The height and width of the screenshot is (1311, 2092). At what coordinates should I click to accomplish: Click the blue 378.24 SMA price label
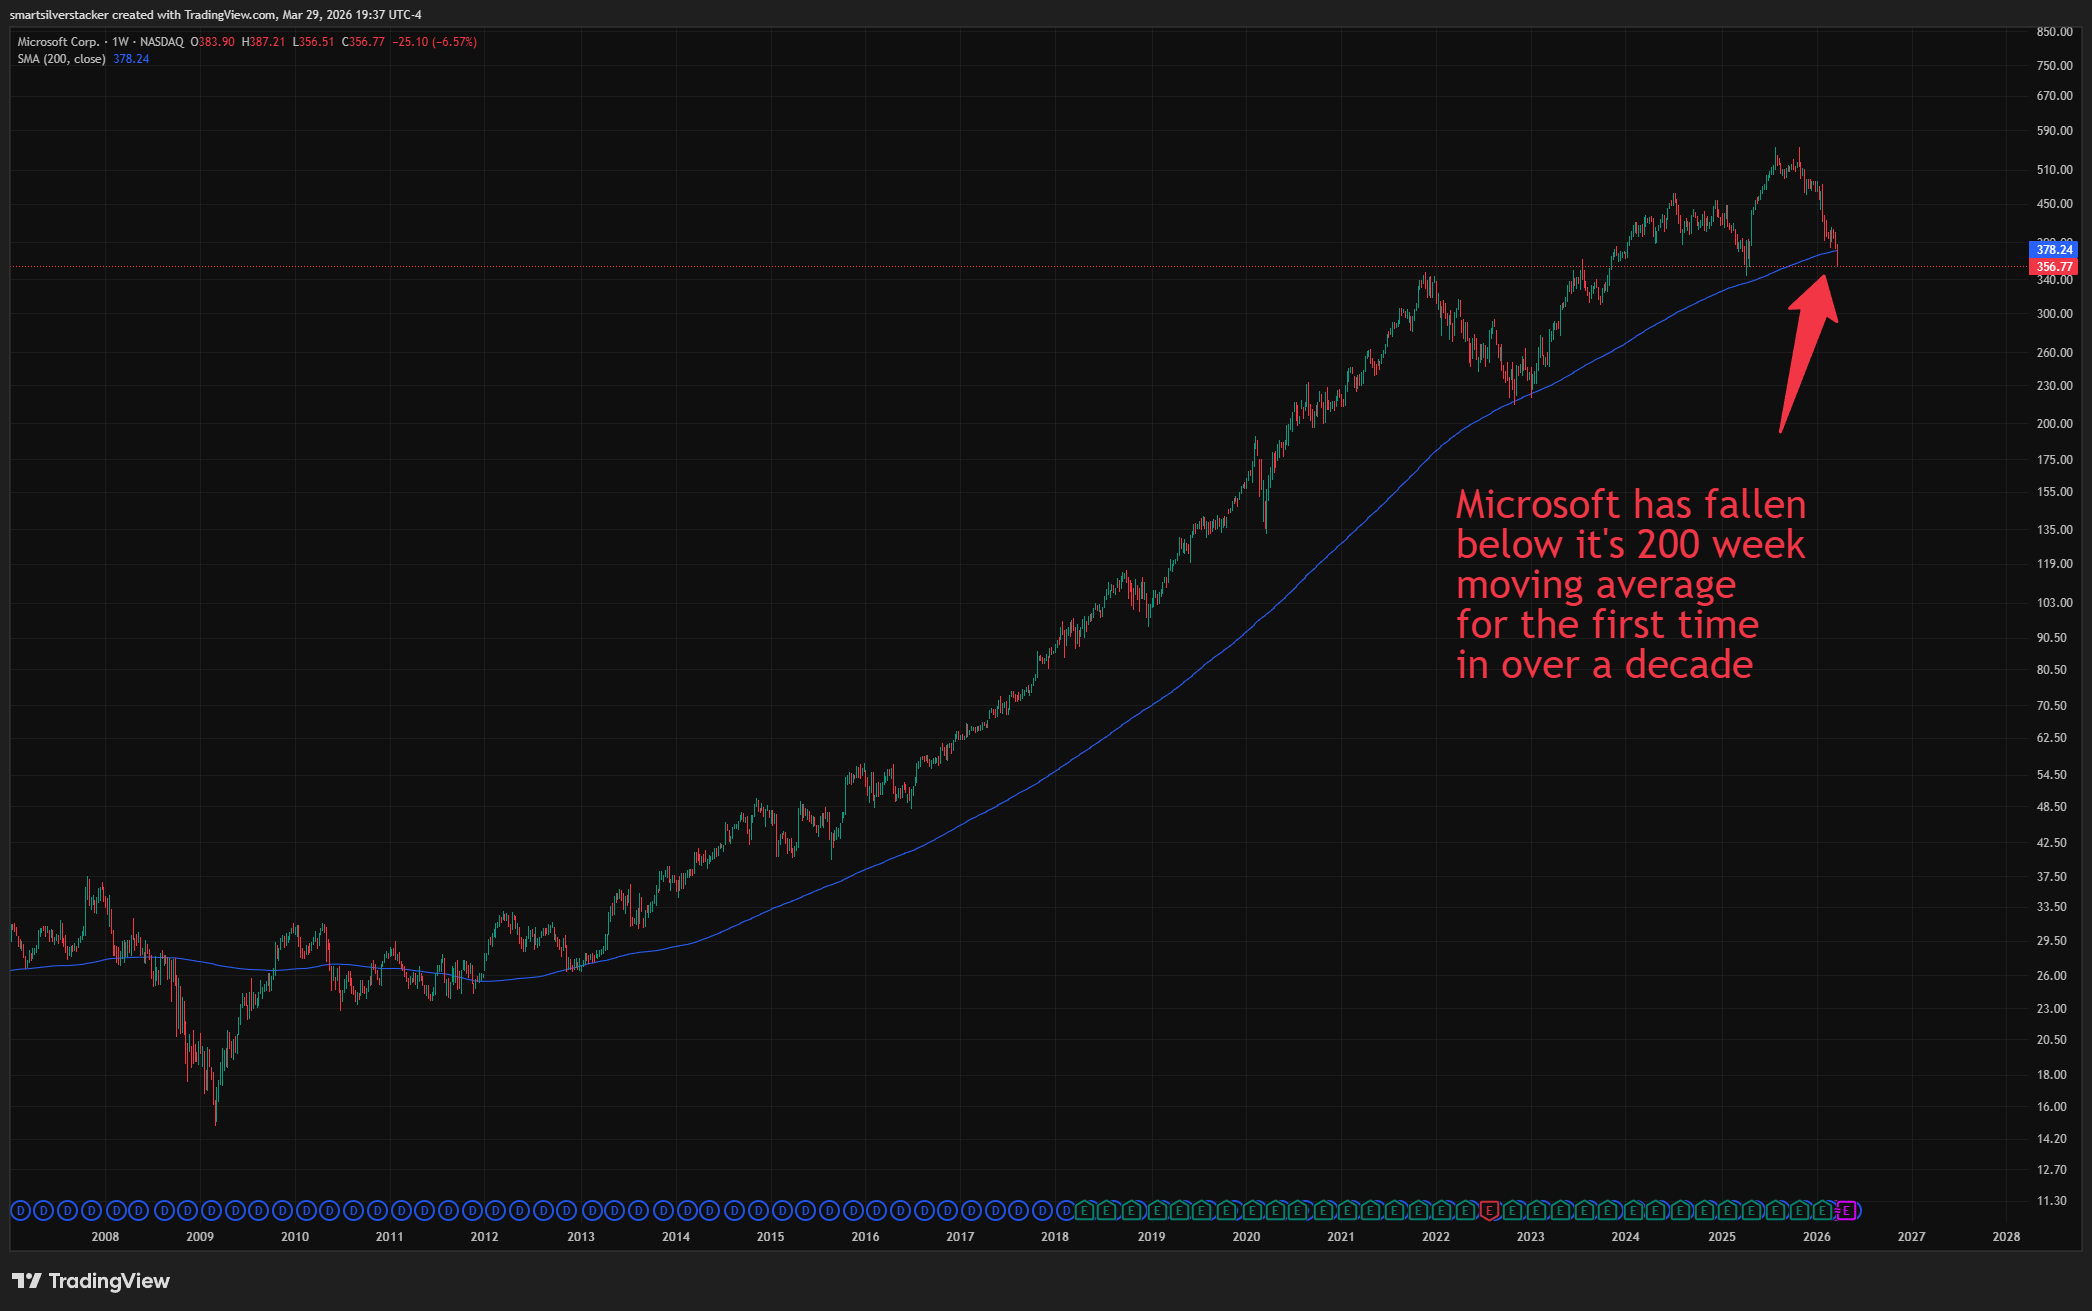[x=2053, y=249]
